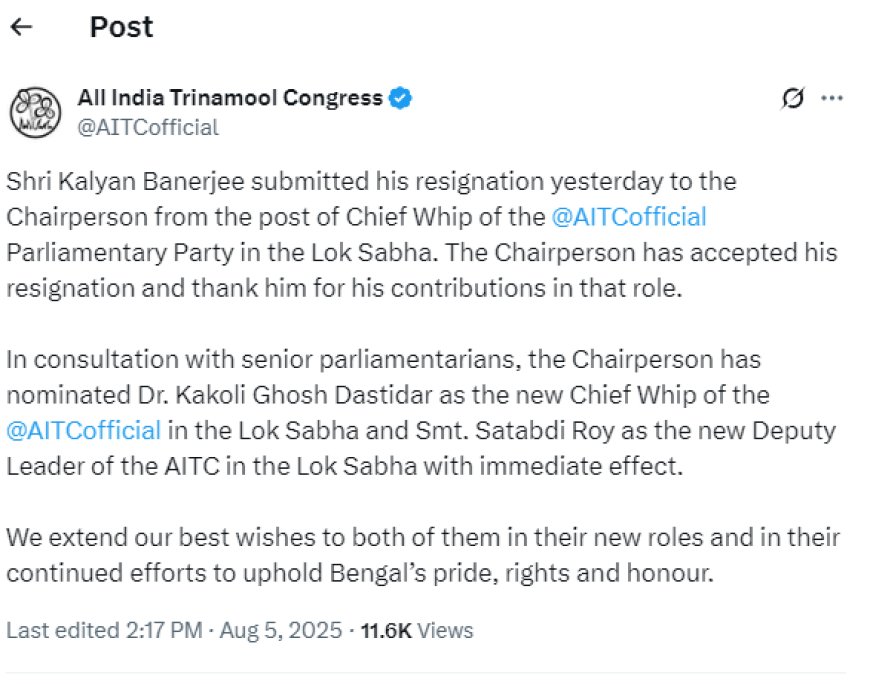
Task: Click the Post header title
Action: click(x=121, y=26)
